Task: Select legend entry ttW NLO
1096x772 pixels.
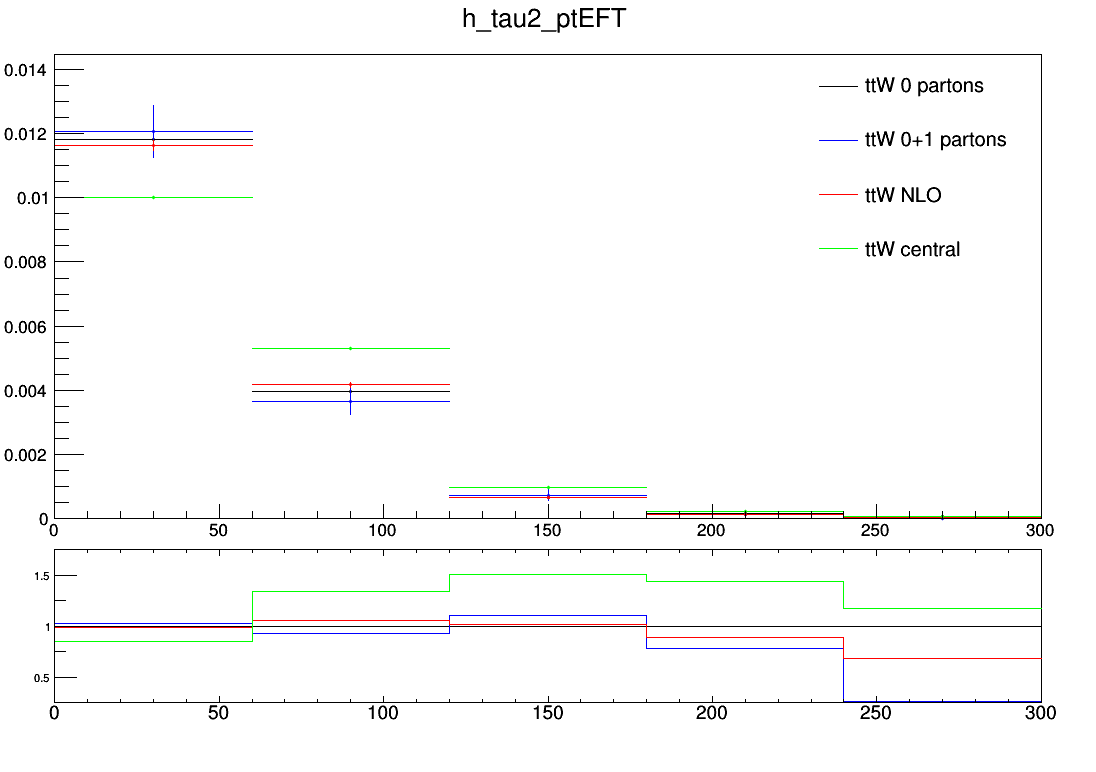Action: (903, 194)
